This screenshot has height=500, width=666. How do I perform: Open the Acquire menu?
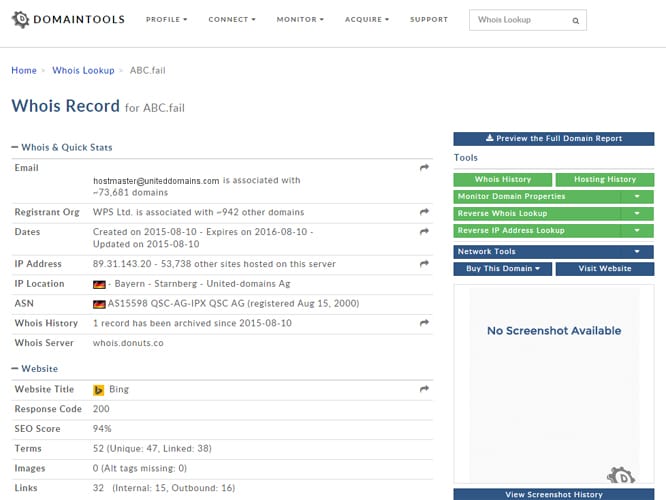click(366, 20)
